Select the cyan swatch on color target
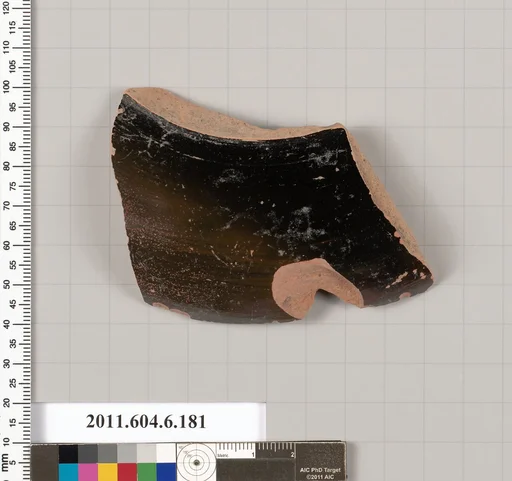 click(x=68, y=472)
